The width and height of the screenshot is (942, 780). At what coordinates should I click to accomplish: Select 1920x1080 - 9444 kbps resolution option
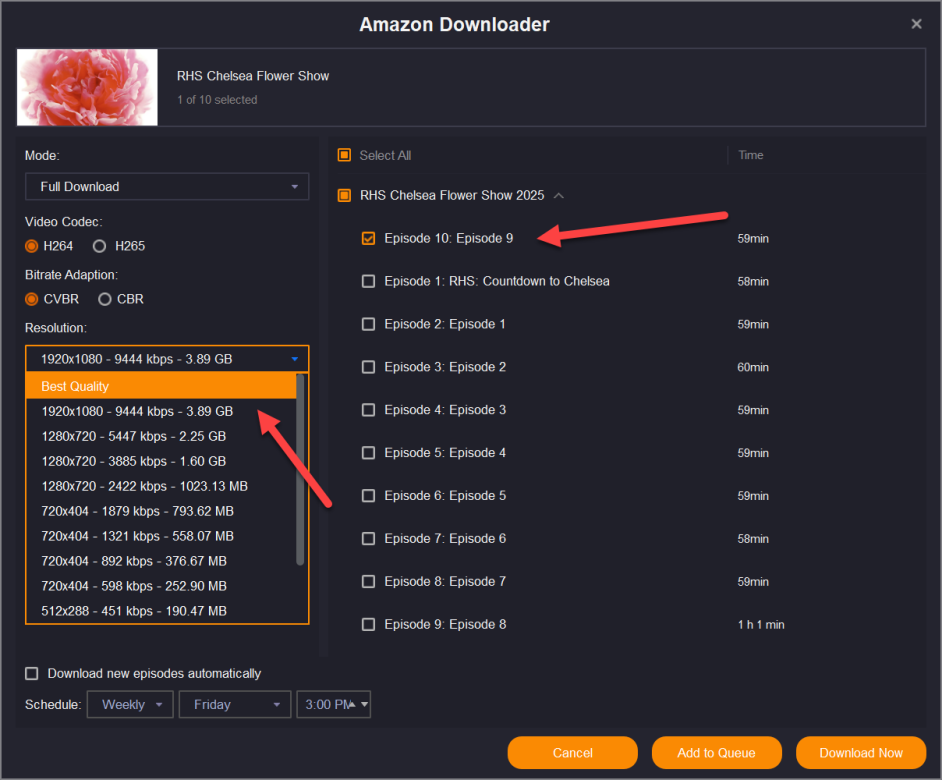[161, 411]
